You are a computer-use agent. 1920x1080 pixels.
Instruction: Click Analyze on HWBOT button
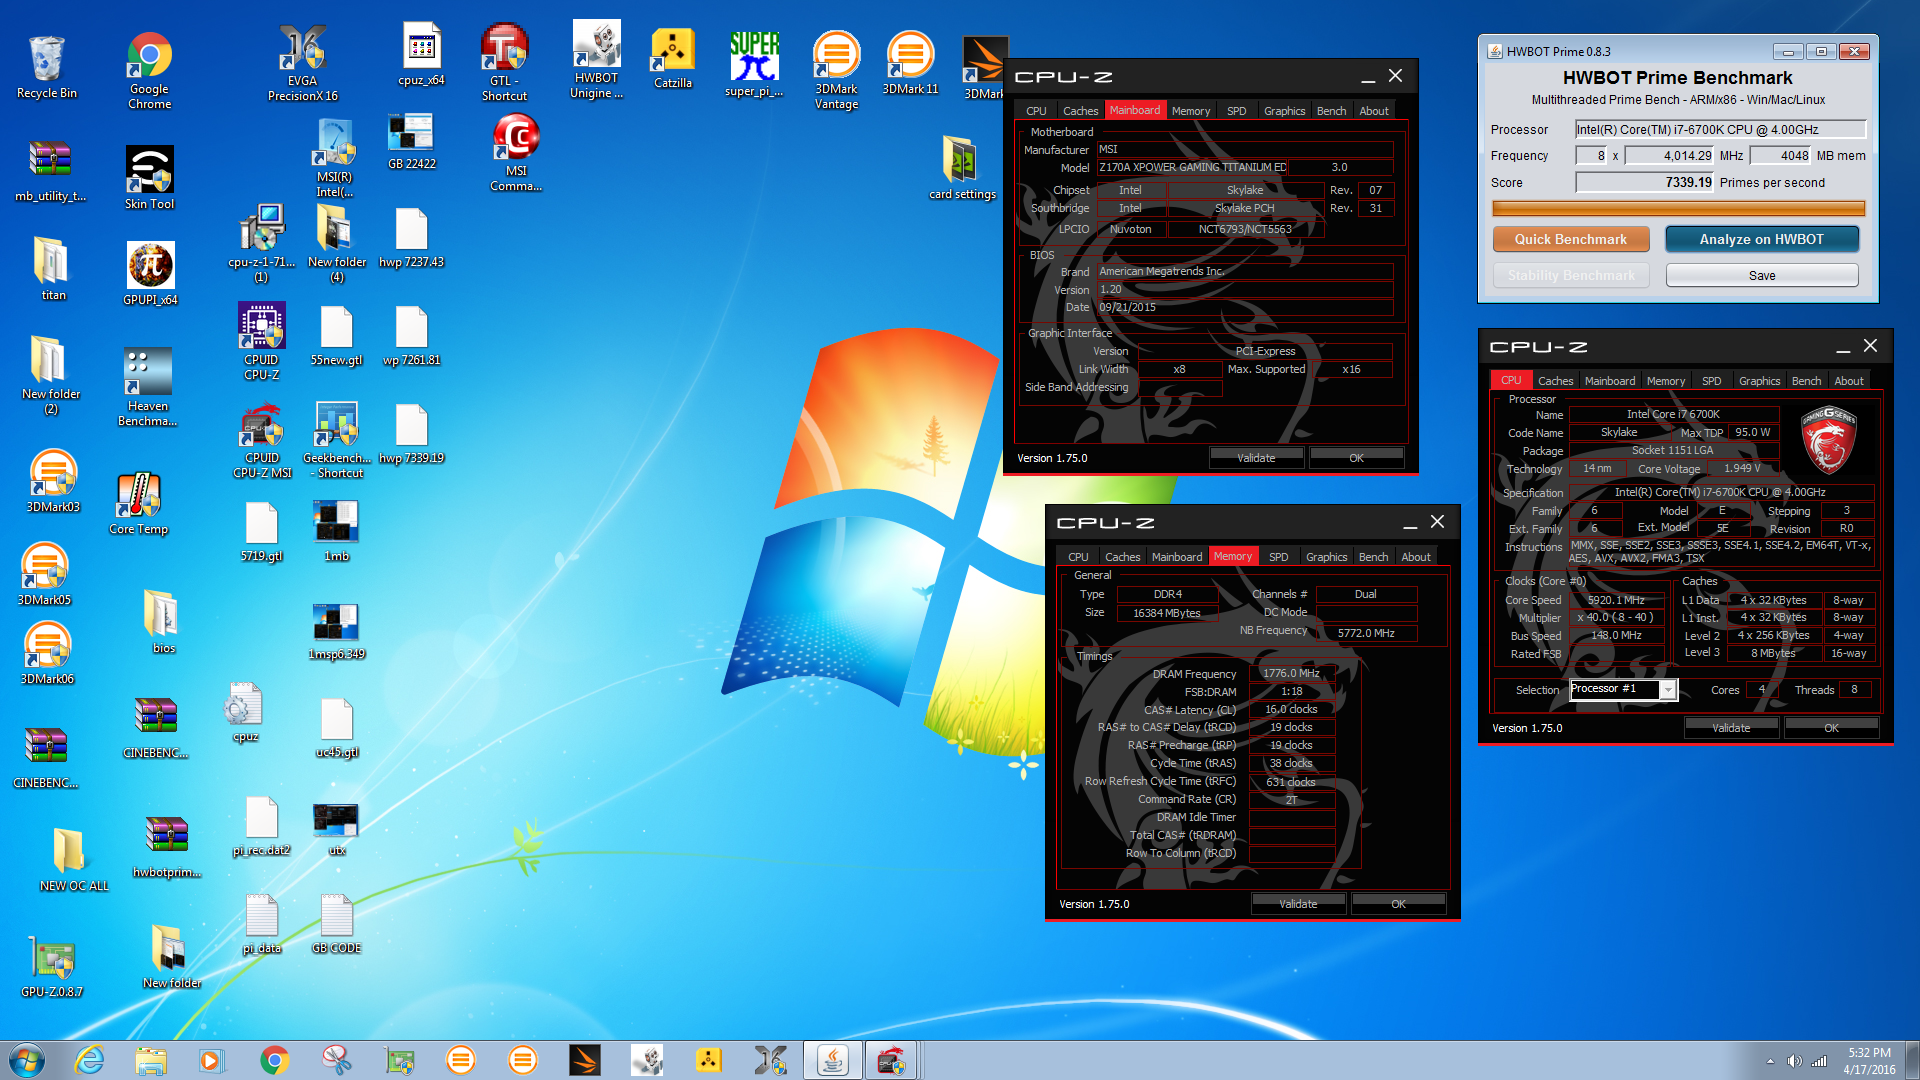click(1761, 239)
